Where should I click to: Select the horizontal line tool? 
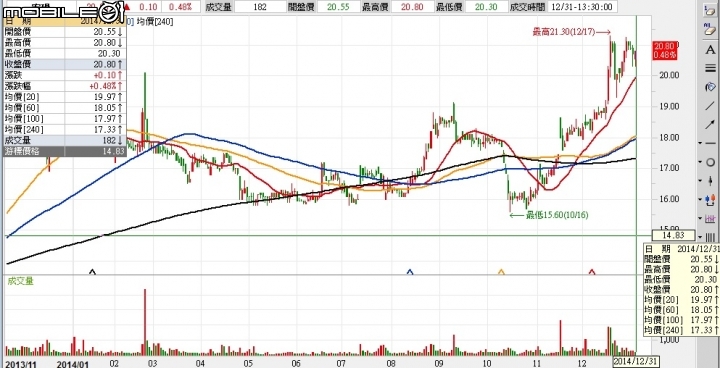(x=711, y=143)
